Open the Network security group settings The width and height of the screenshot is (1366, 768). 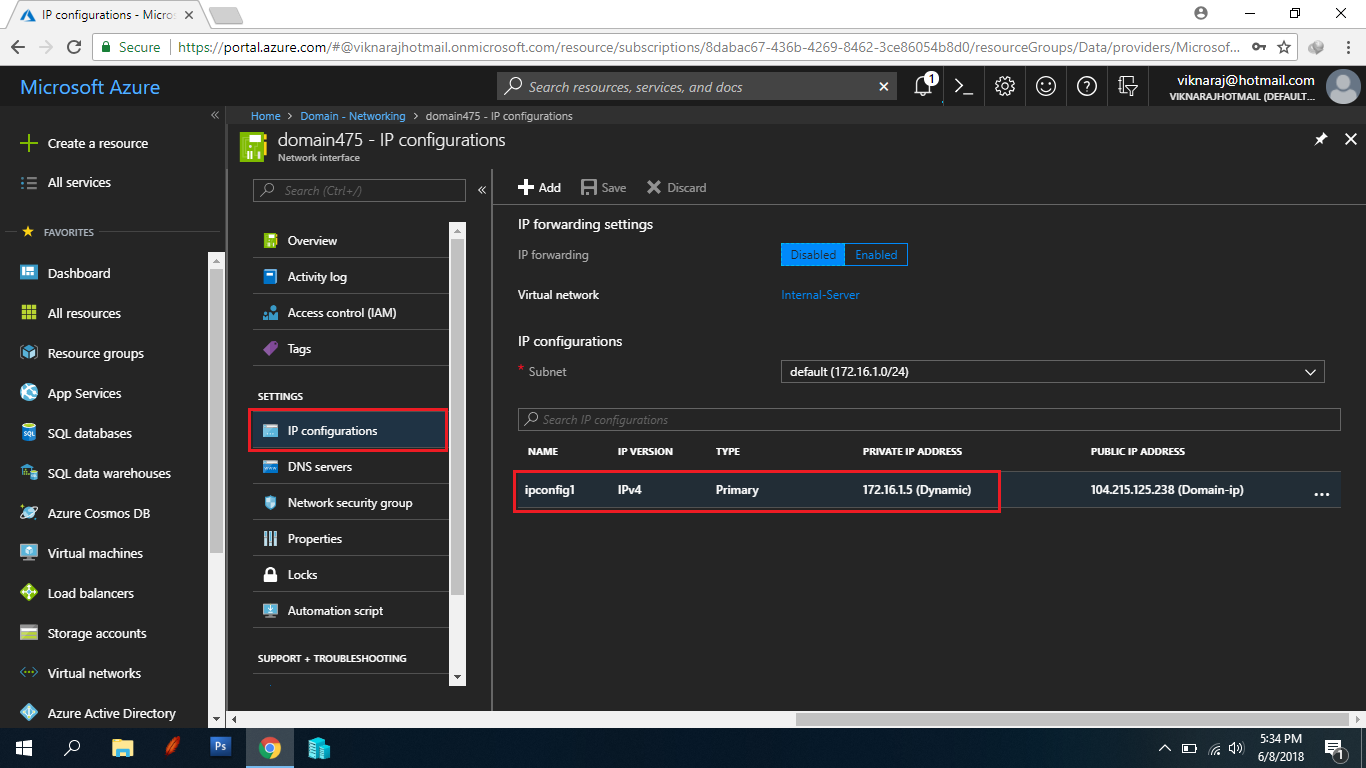tap(347, 502)
